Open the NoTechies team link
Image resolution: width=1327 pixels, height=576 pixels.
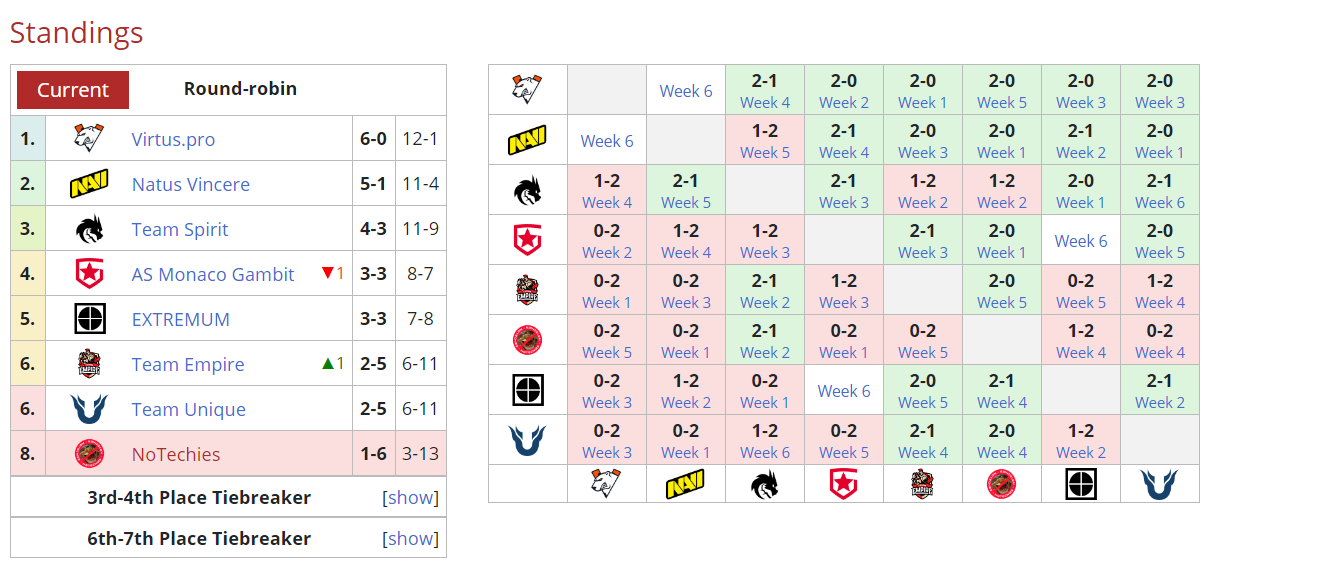coord(176,455)
